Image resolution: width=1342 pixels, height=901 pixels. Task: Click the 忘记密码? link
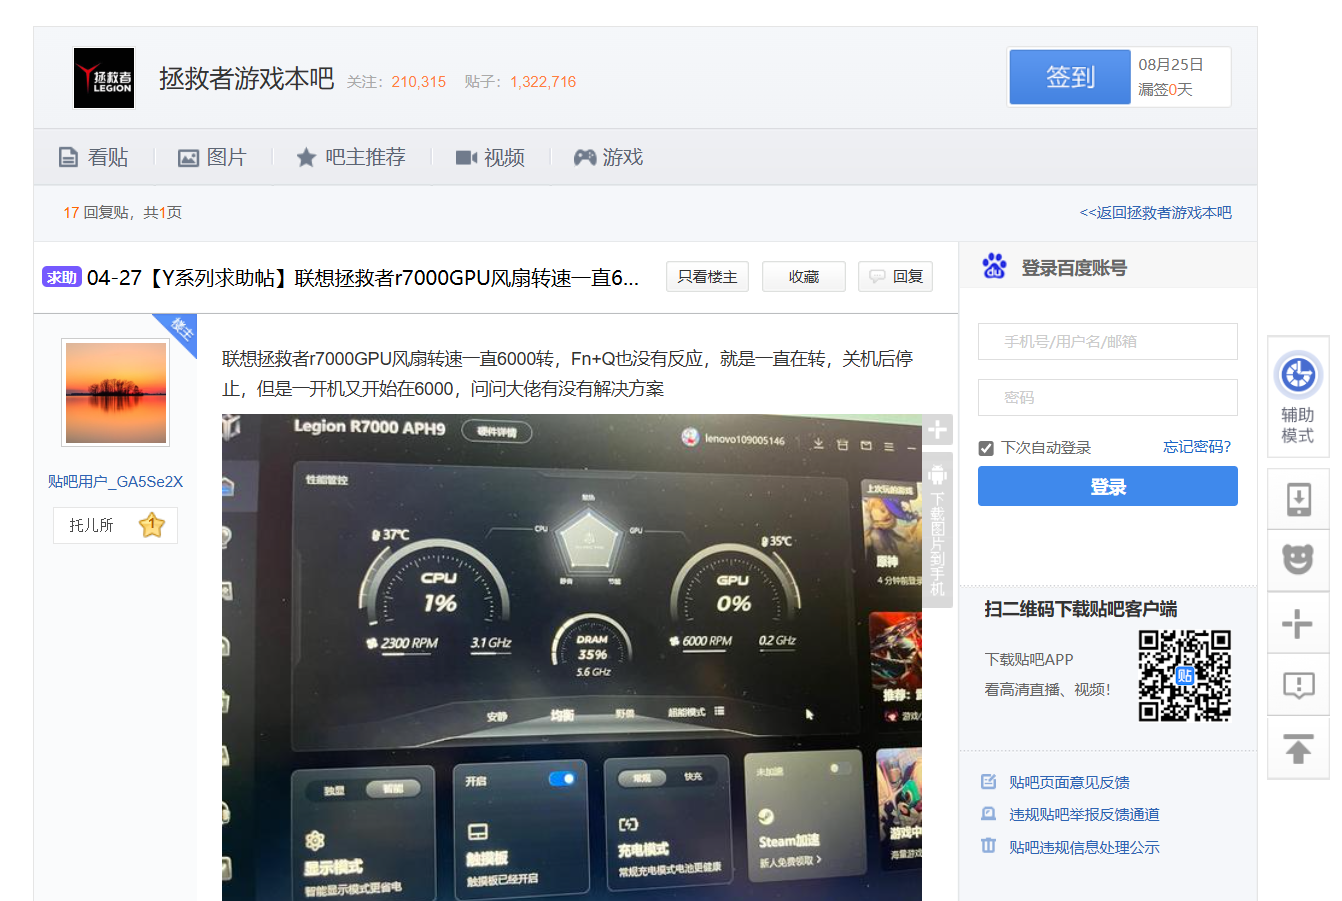pos(1197,447)
